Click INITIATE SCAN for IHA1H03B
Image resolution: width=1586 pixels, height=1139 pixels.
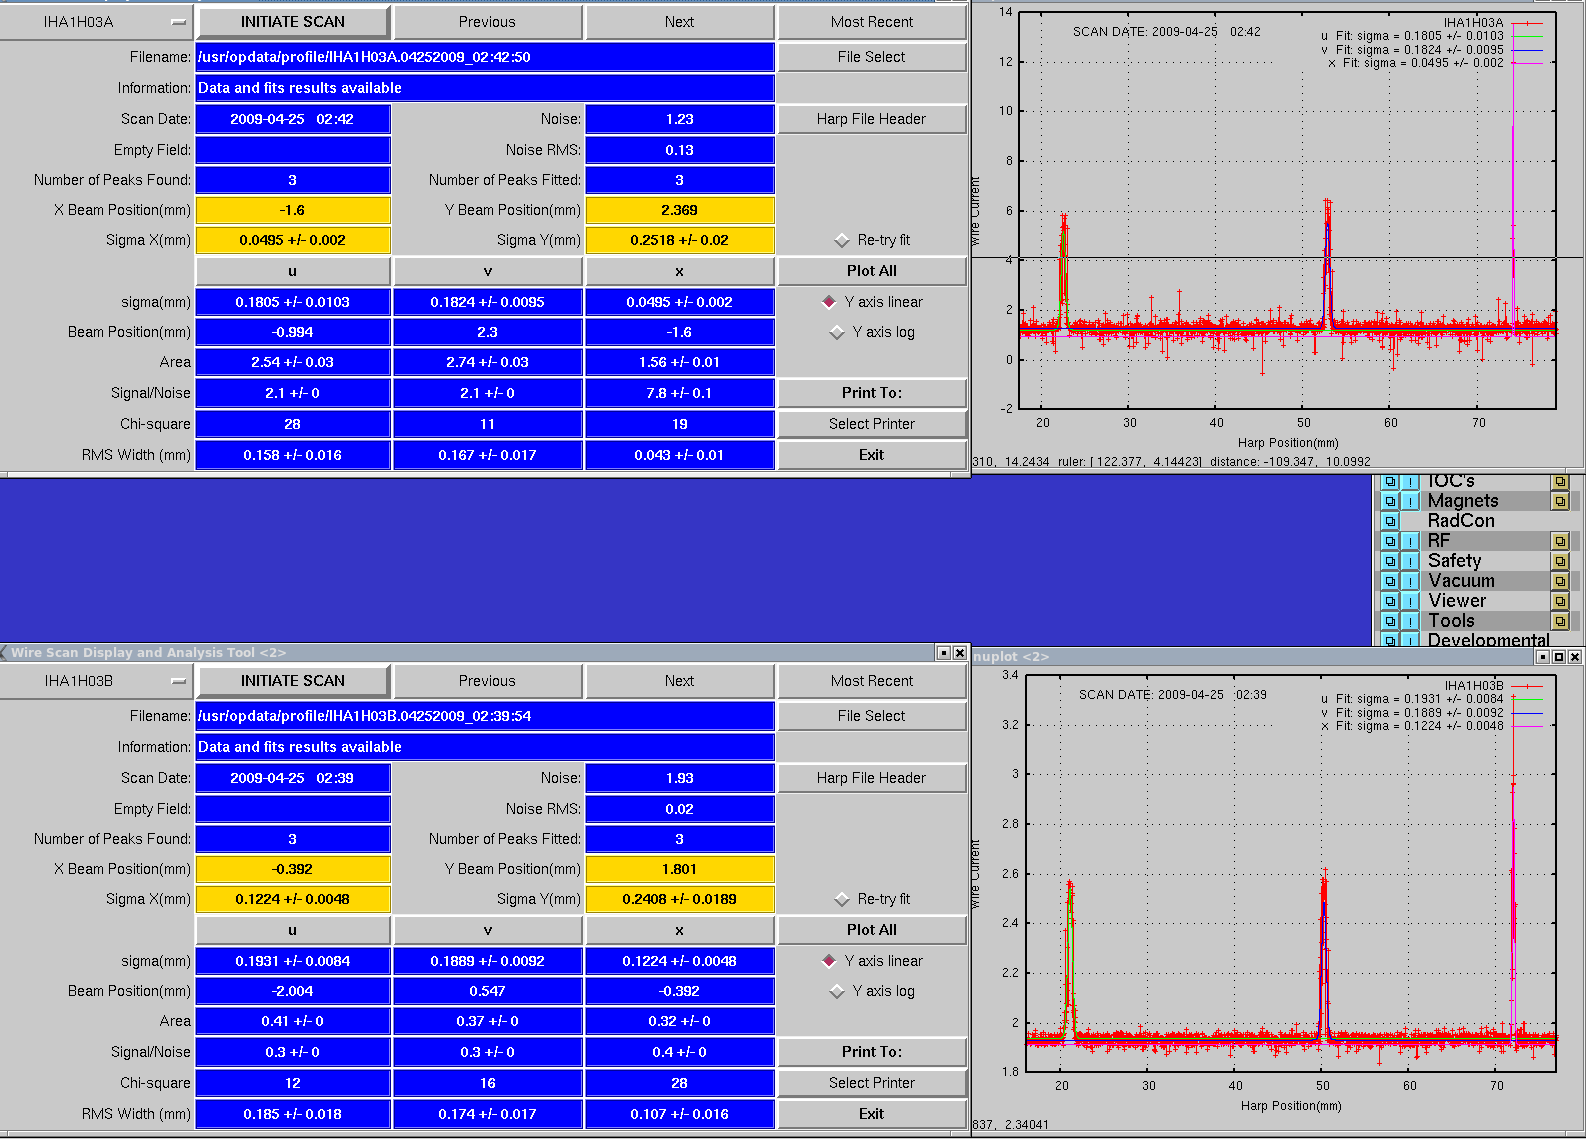[x=293, y=681]
